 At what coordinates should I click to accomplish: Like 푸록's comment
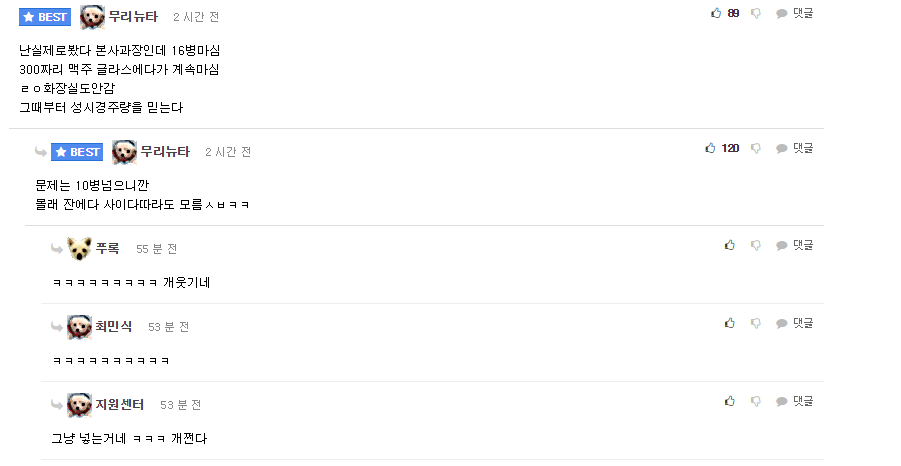tap(730, 245)
